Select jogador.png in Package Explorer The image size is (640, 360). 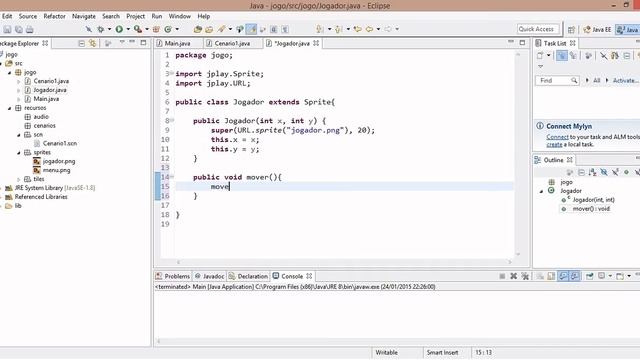pyautogui.click(x=59, y=162)
